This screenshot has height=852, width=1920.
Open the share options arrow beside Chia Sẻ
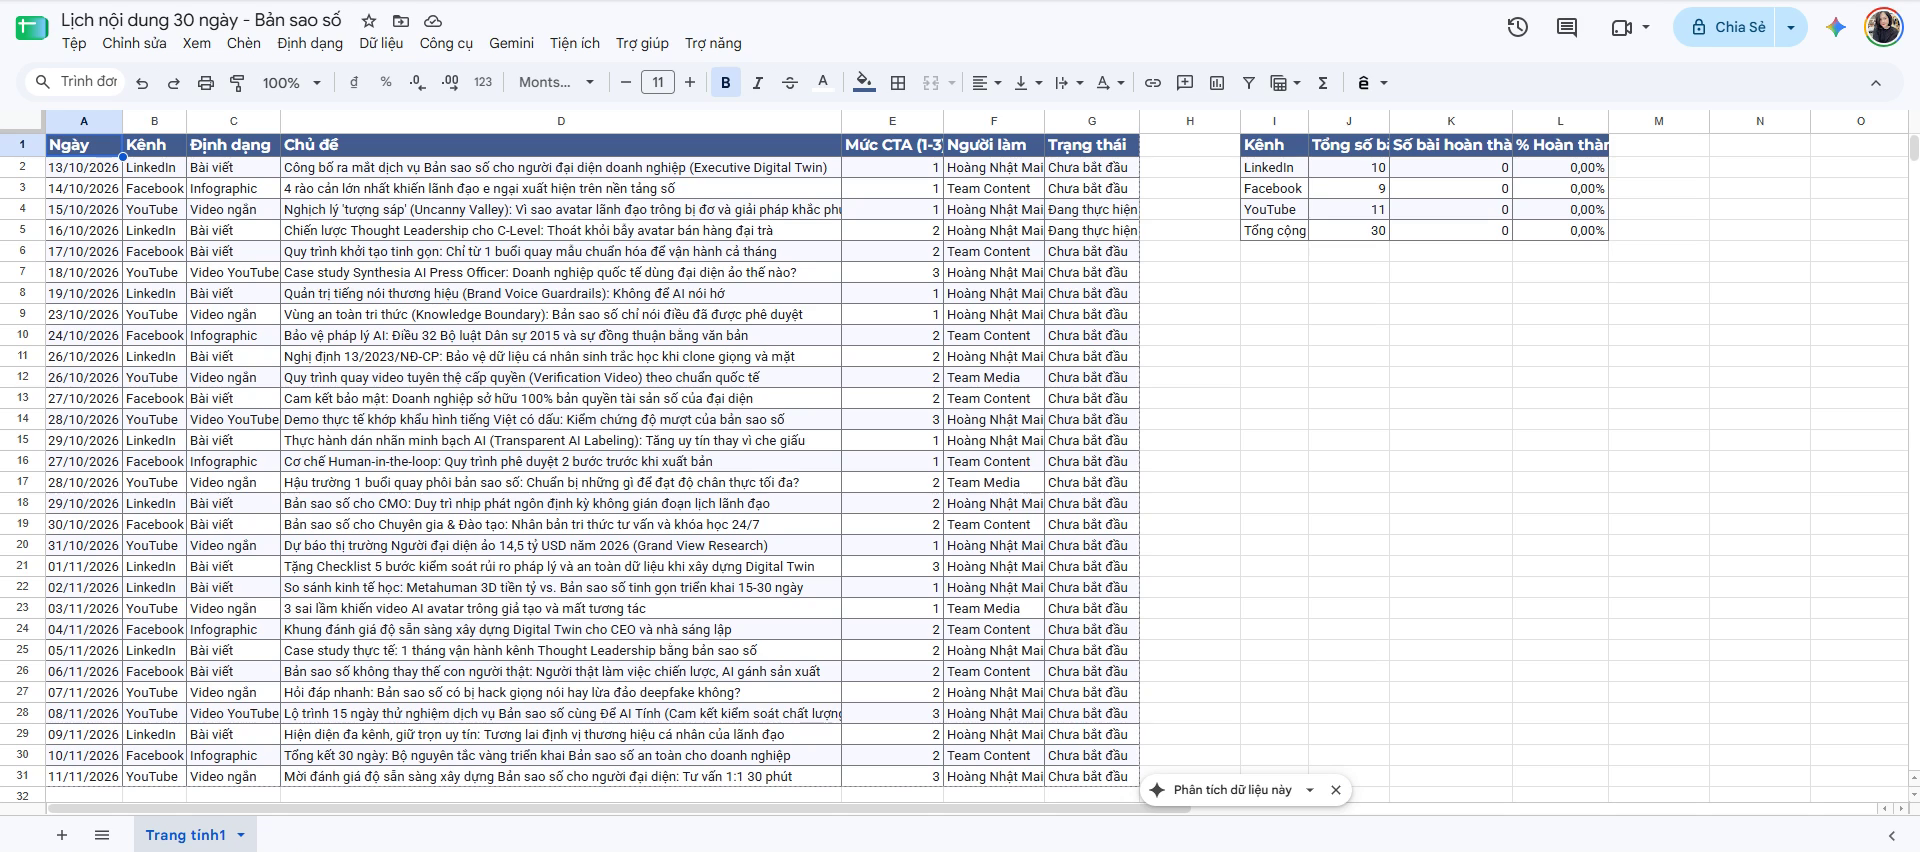(1791, 27)
